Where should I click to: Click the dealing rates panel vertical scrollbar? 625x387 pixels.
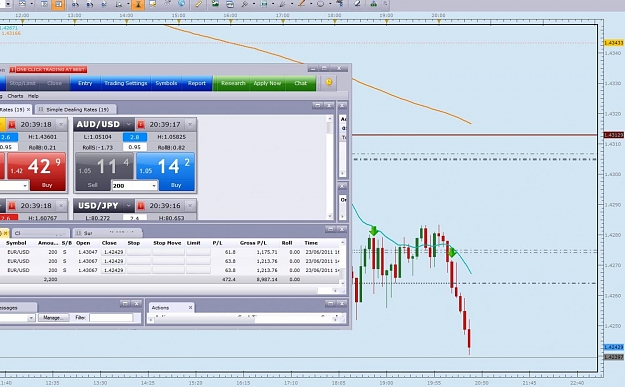click(x=330, y=167)
